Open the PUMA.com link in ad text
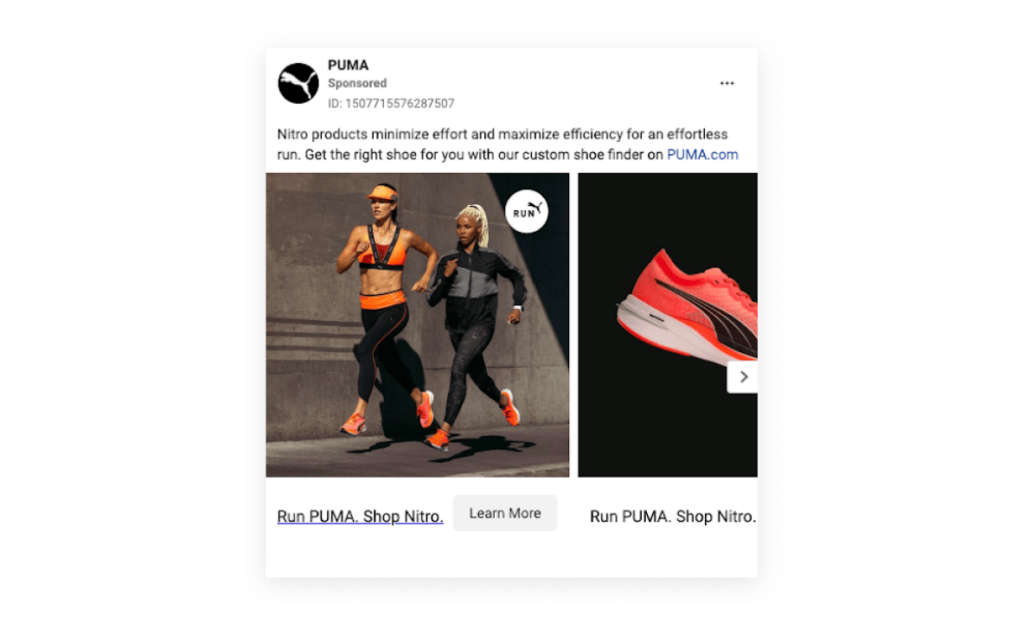This screenshot has width=1024, height=623. pos(702,155)
